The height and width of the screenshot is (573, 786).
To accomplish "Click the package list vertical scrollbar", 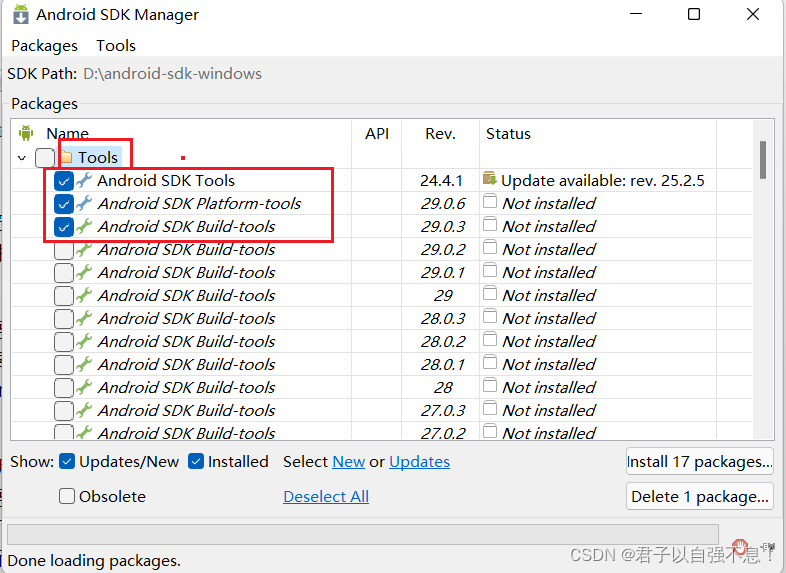I will click(x=763, y=160).
